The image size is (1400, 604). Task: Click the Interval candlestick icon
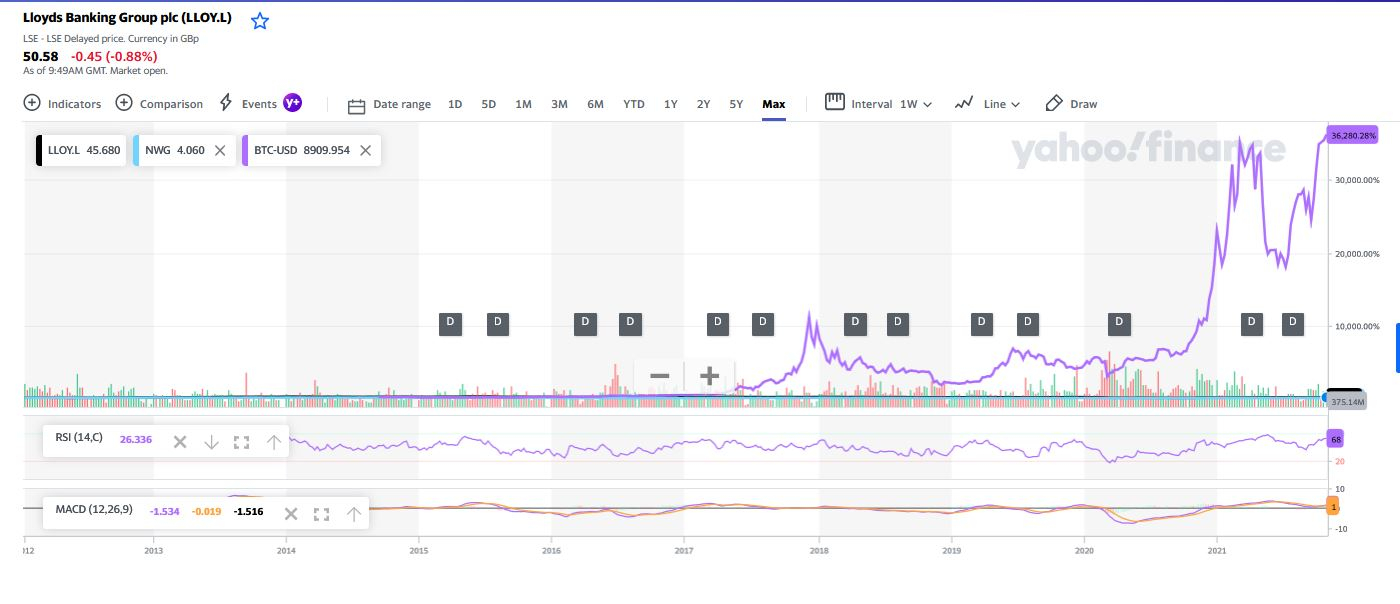click(x=834, y=102)
